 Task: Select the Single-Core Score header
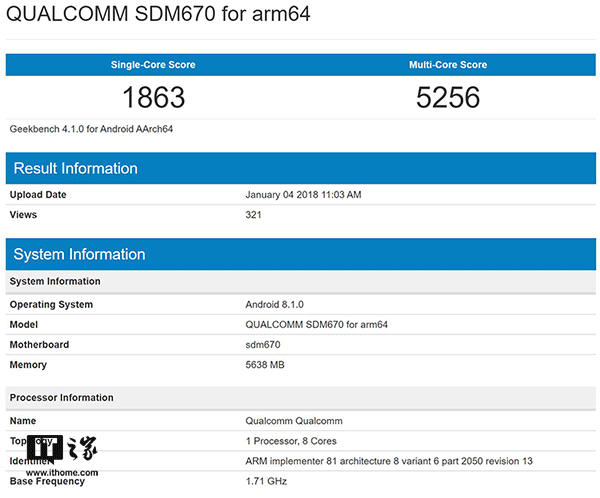[x=153, y=65]
